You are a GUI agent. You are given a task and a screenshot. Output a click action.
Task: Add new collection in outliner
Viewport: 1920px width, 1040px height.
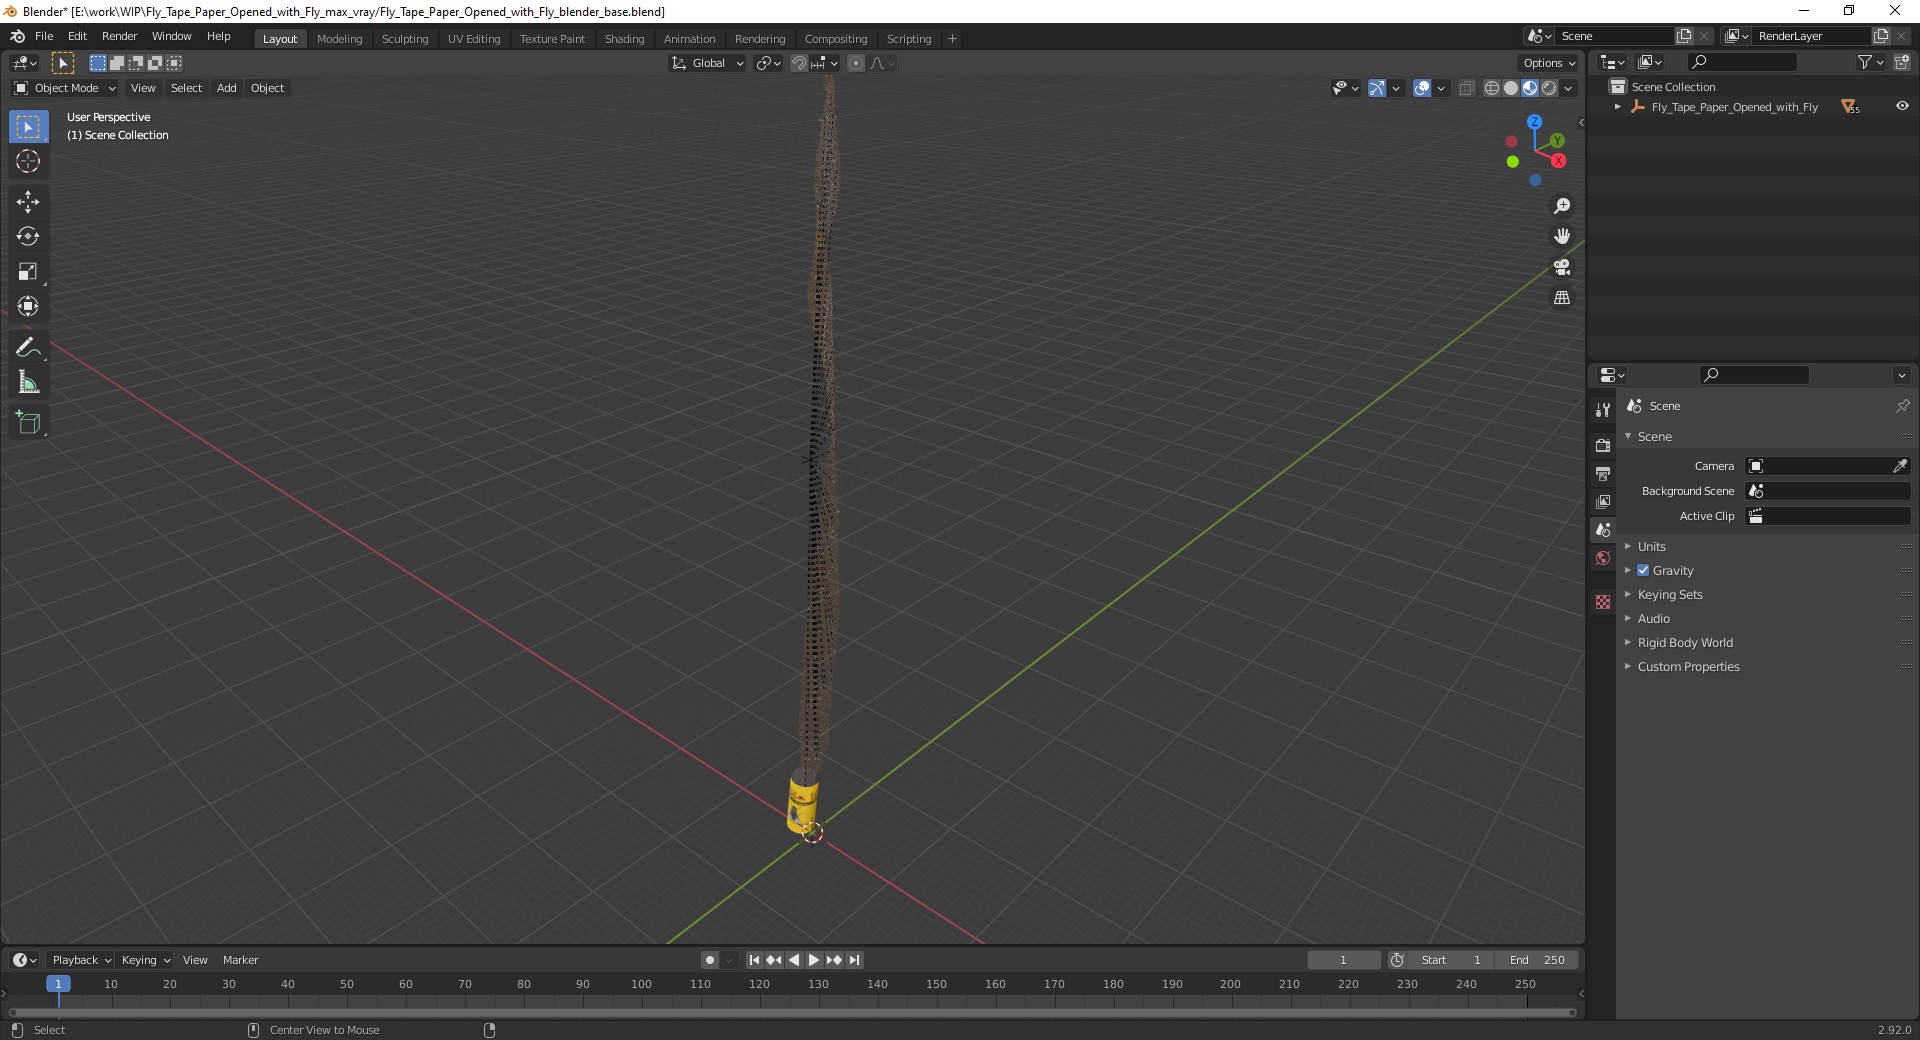[1902, 62]
